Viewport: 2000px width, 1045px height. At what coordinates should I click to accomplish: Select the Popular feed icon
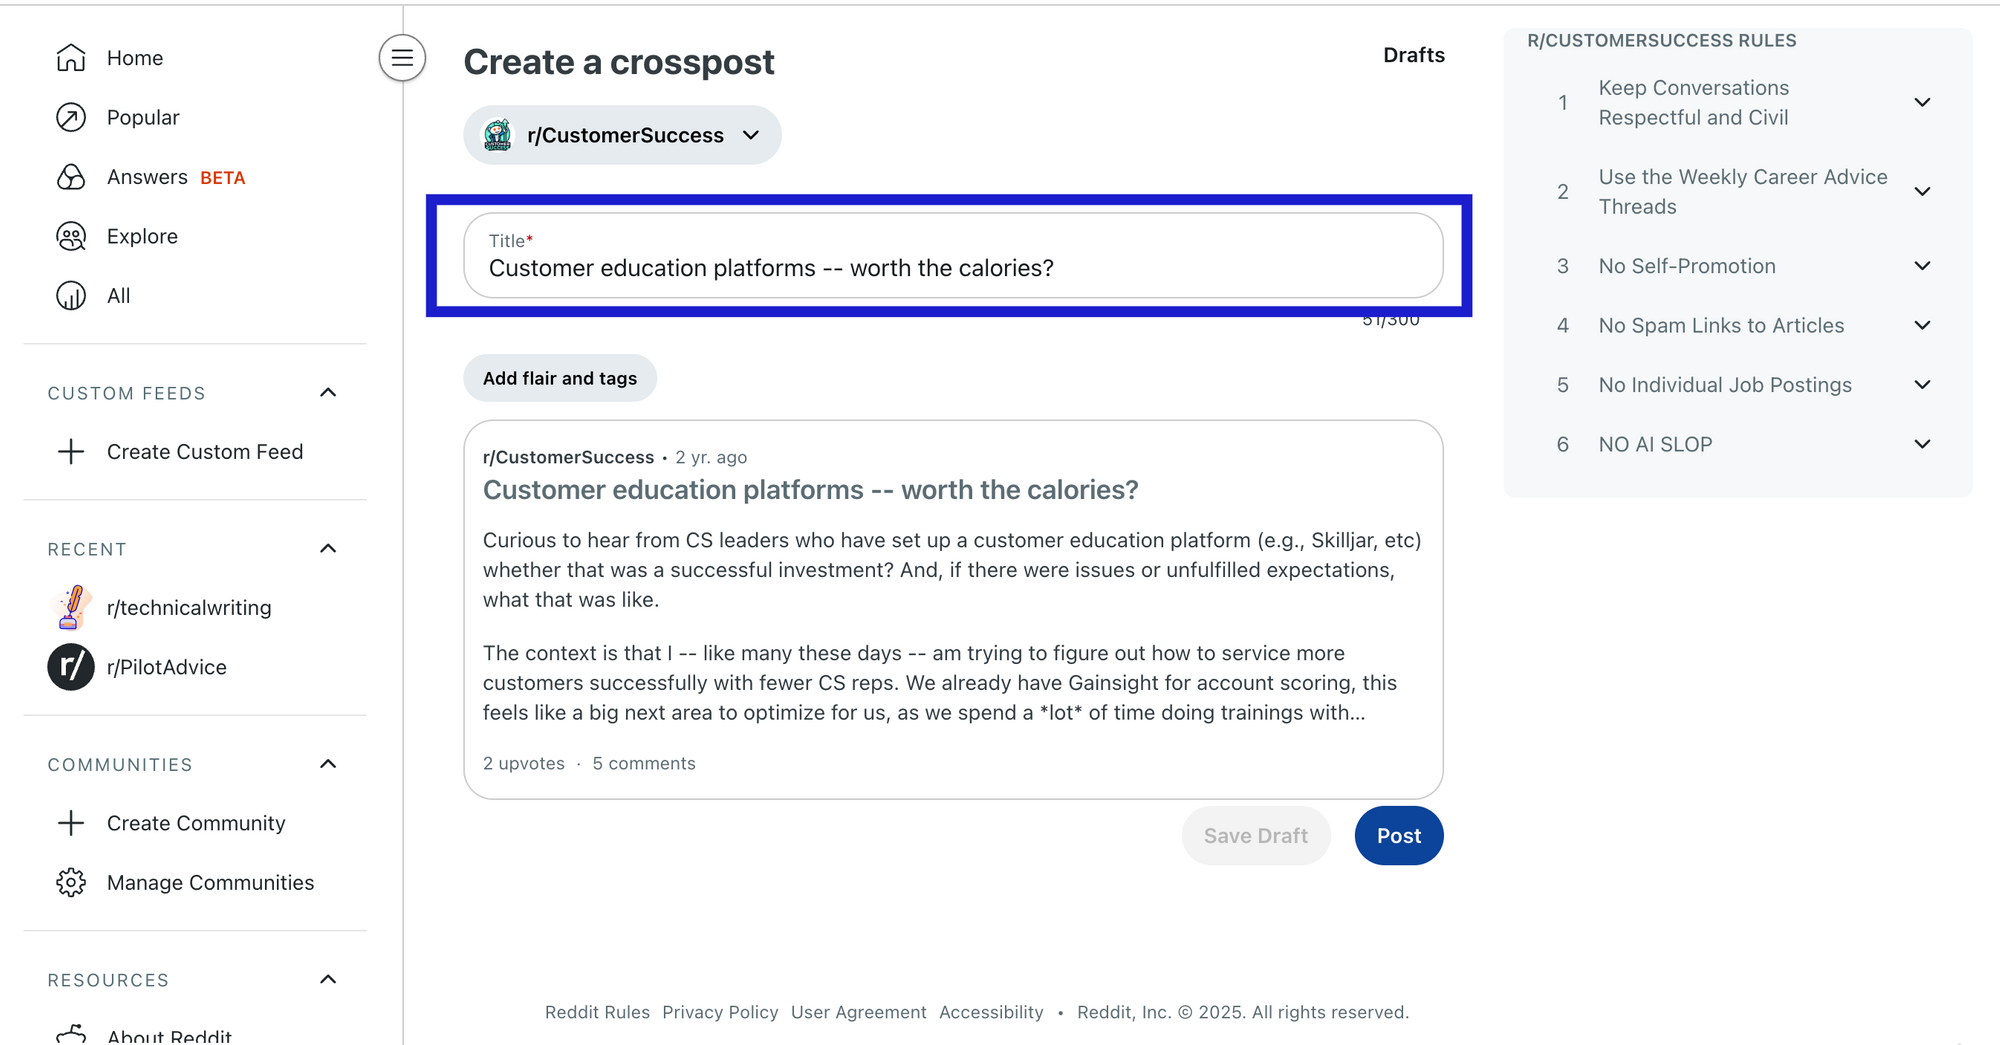tap(70, 117)
